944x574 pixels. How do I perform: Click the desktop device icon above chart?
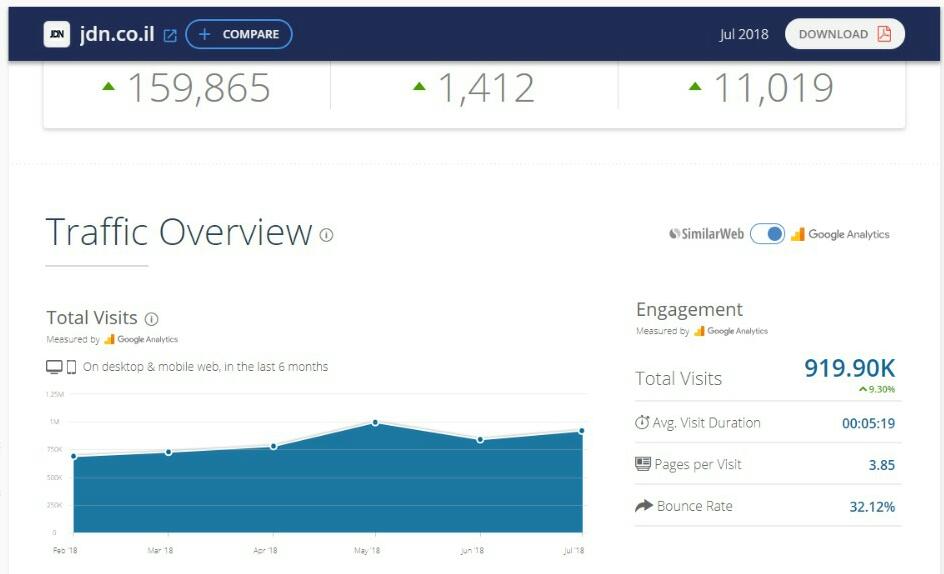point(54,367)
